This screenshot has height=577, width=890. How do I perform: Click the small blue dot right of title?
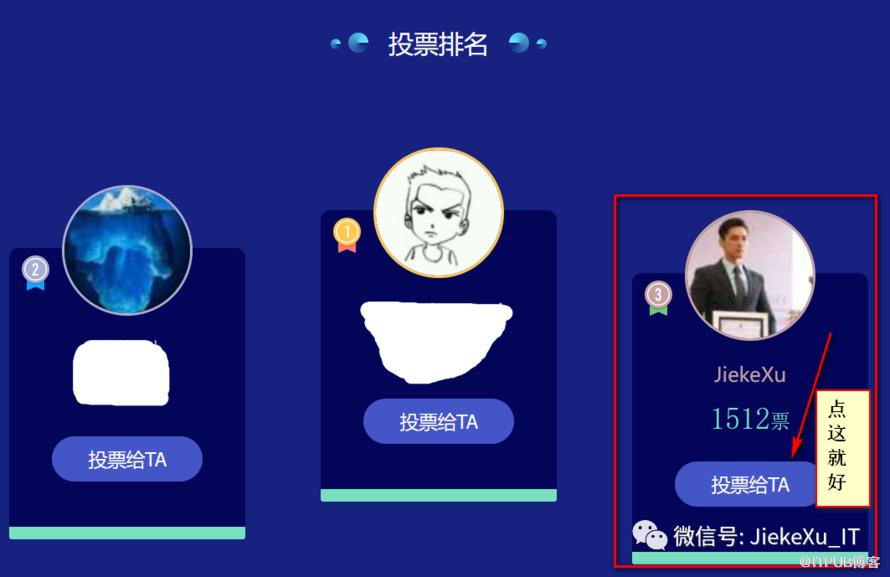pos(541,43)
